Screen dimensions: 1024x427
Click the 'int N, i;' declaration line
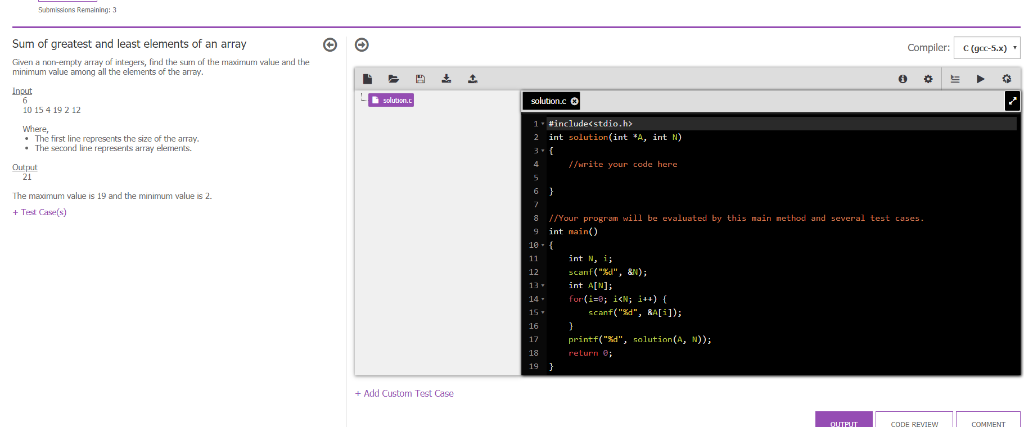click(x=590, y=259)
